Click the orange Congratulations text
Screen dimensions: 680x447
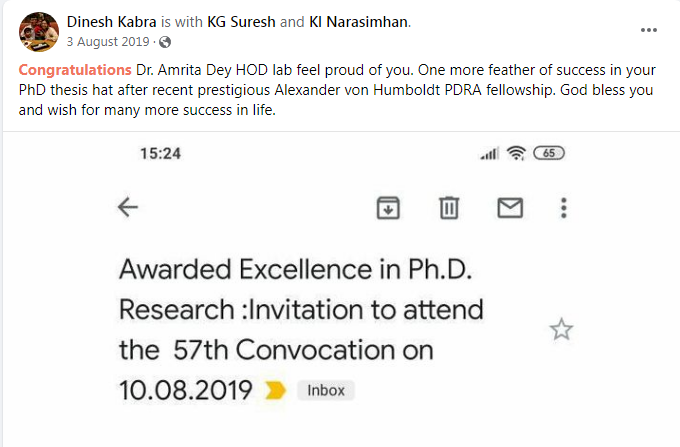point(75,70)
